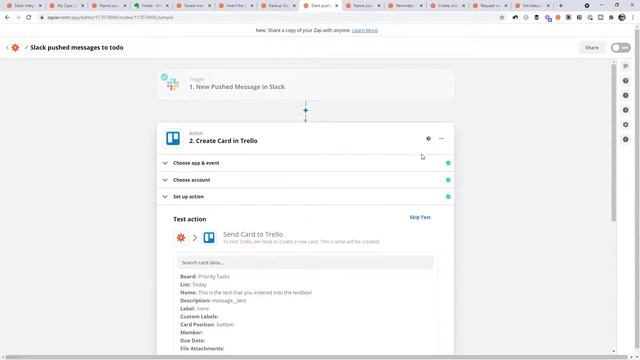Click the Trello icon beside Send Card to Trello

tap(209, 238)
